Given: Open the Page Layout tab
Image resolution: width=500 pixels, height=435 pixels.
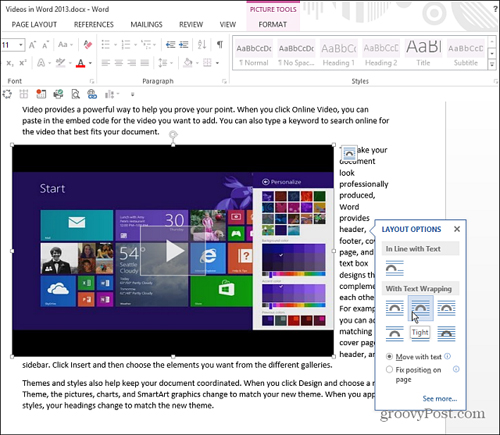Looking at the screenshot, I should pos(34,24).
